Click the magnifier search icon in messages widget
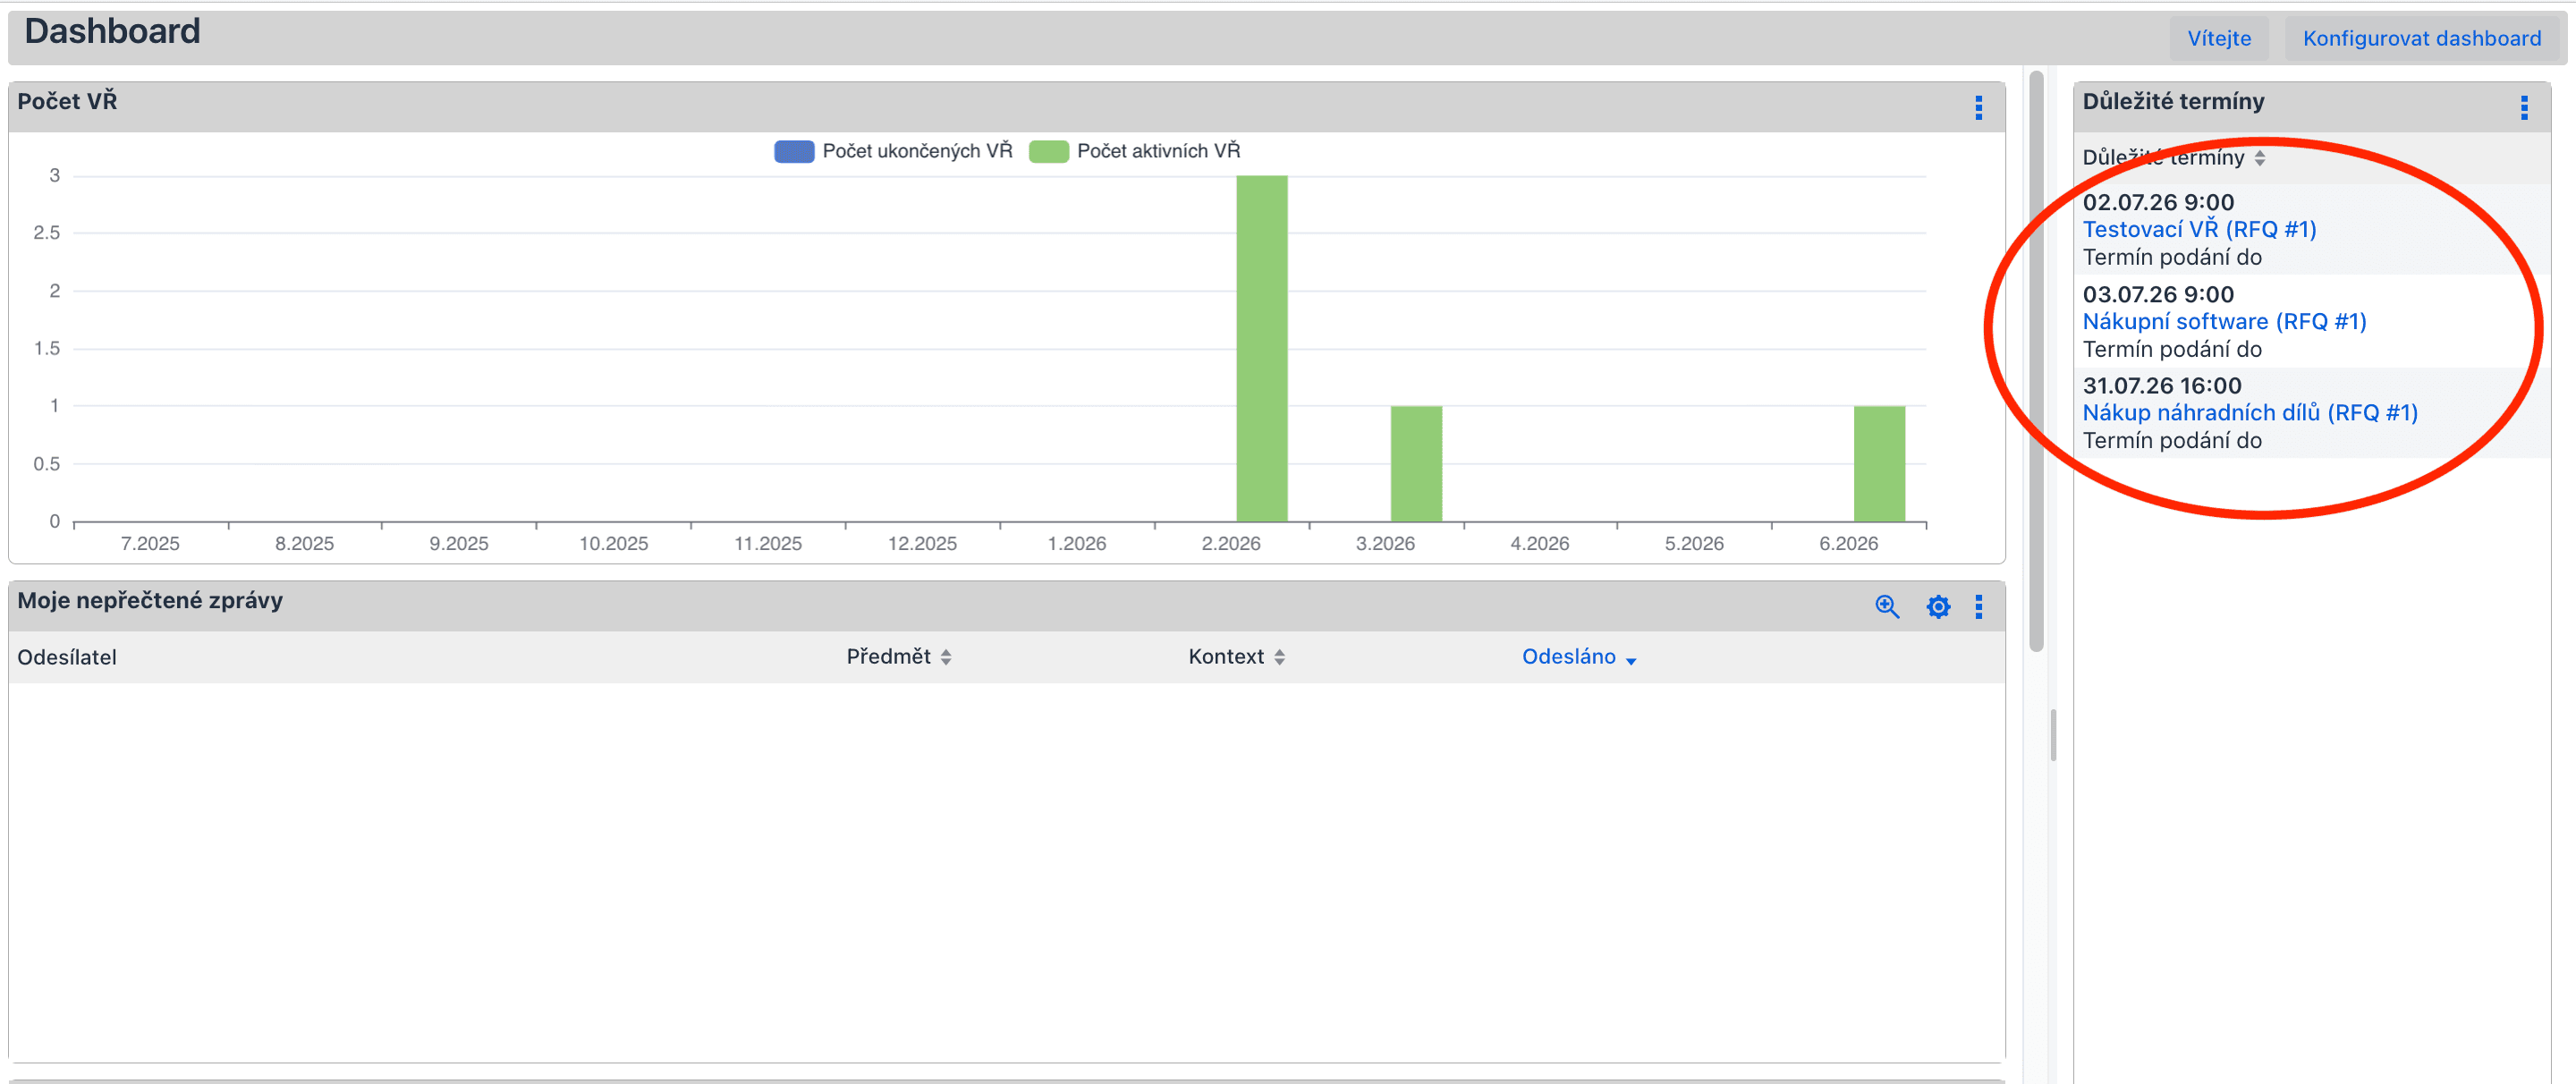 click(x=1887, y=607)
